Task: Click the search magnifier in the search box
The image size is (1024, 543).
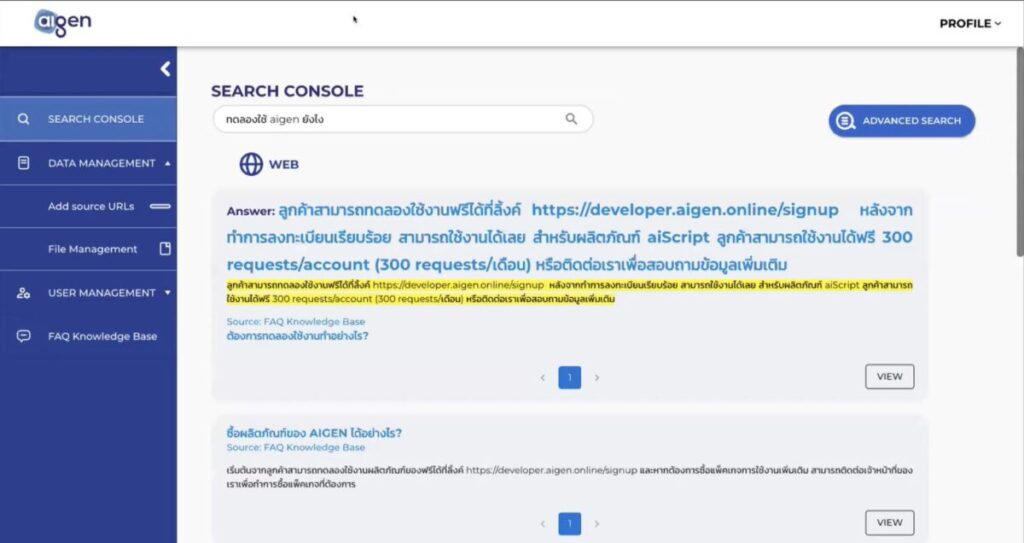Action: click(571, 119)
